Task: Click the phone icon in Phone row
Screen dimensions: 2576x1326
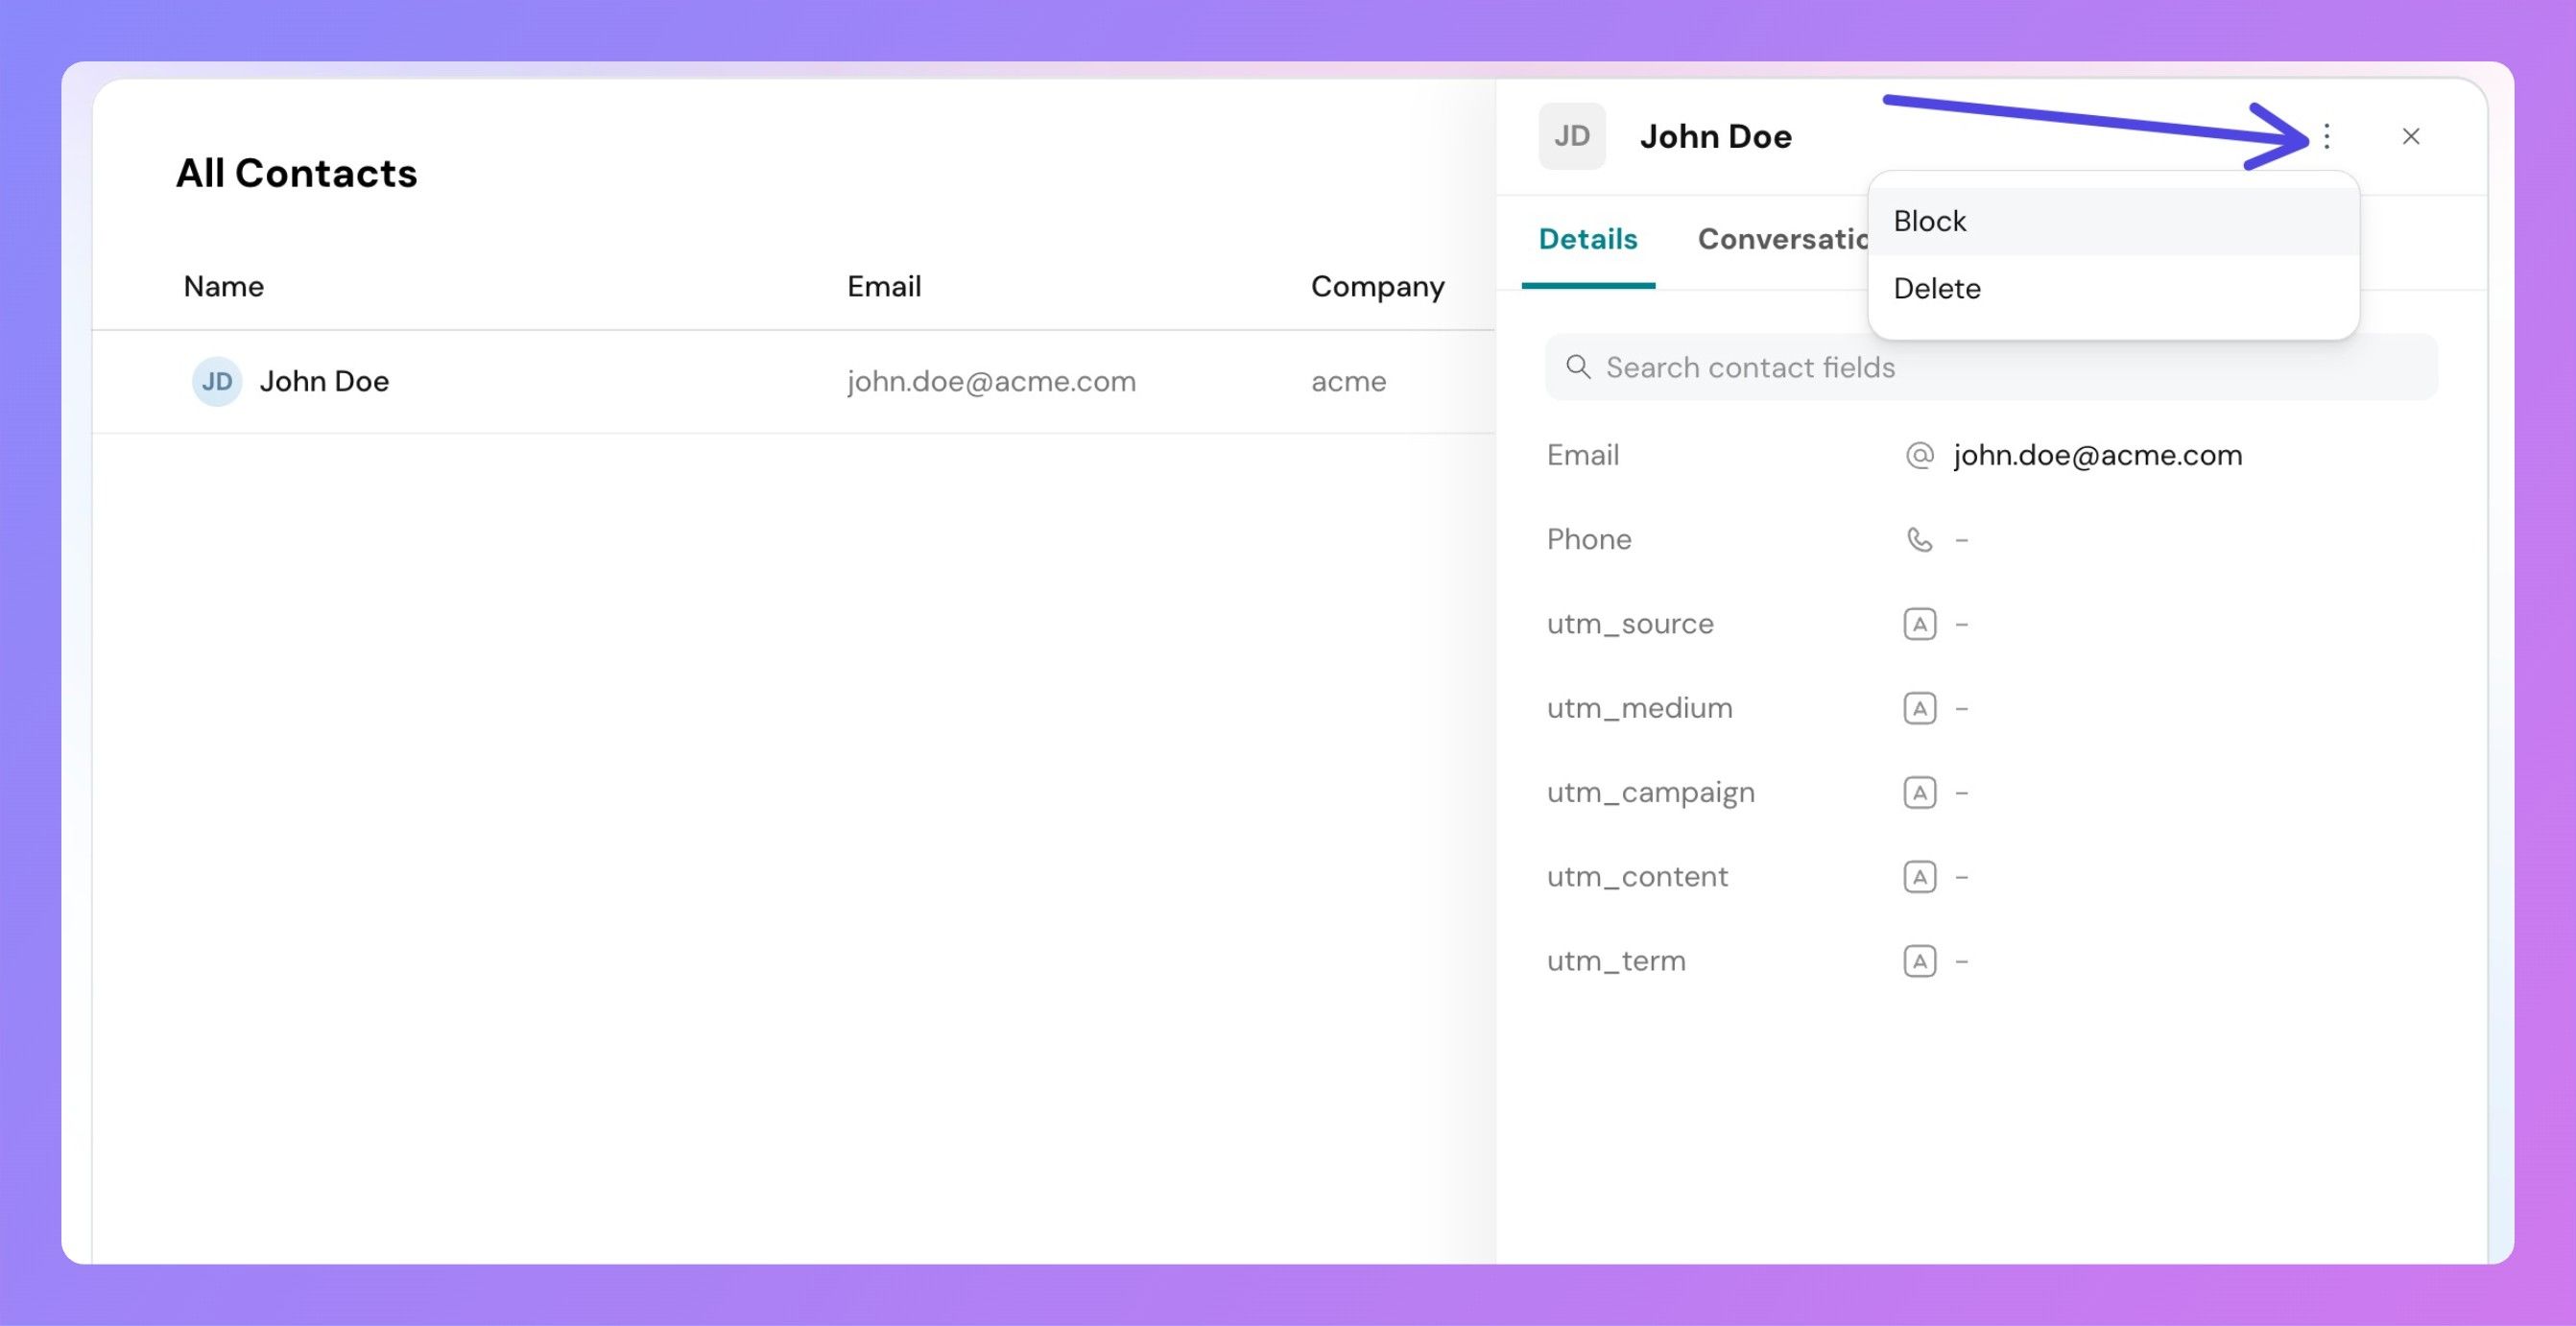Action: point(1919,540)
